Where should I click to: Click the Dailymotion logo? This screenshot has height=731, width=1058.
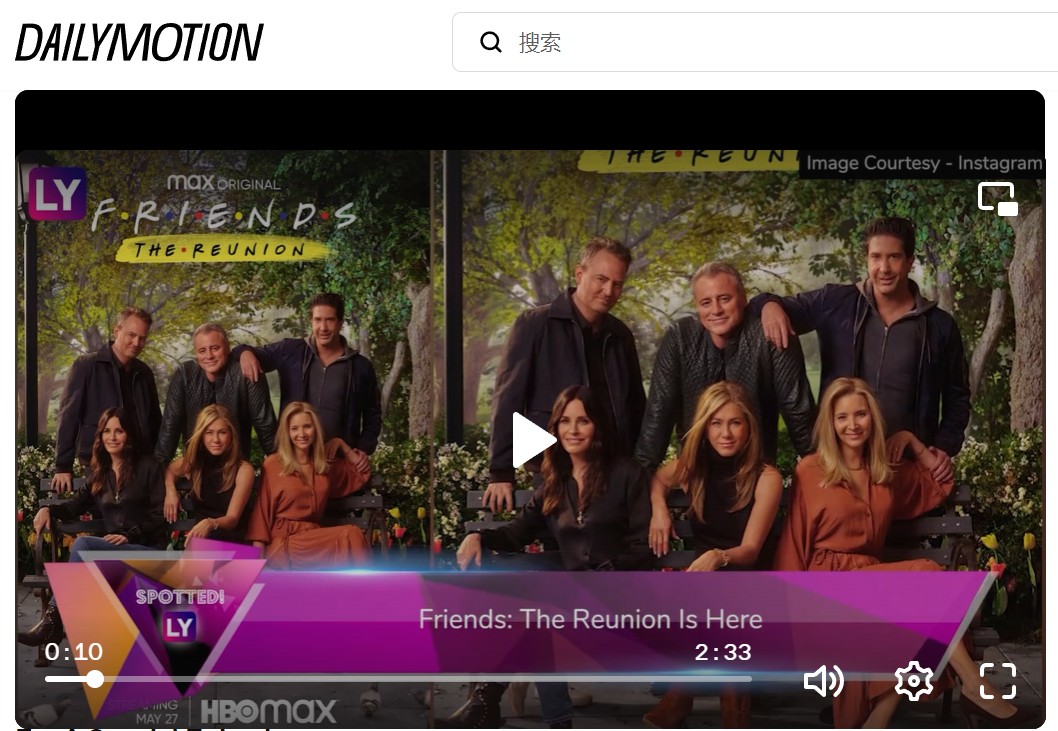139,42
